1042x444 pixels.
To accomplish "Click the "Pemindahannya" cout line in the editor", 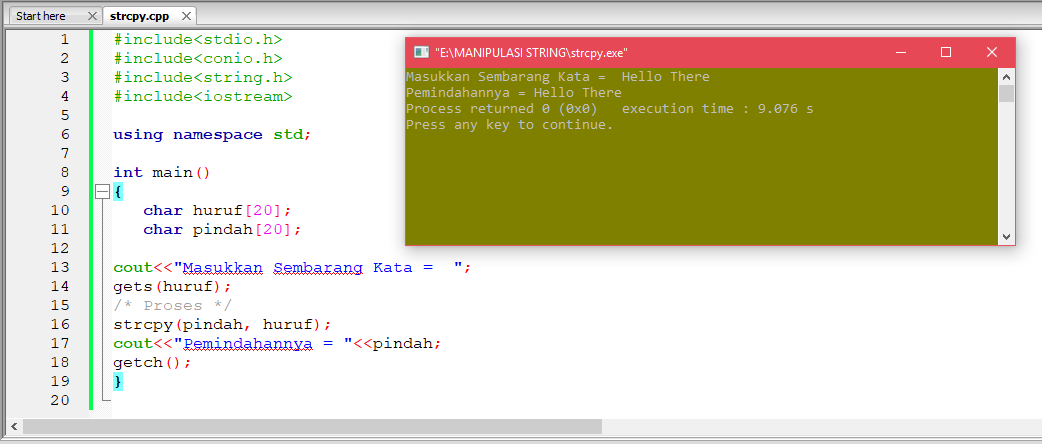I will [277, 344].
